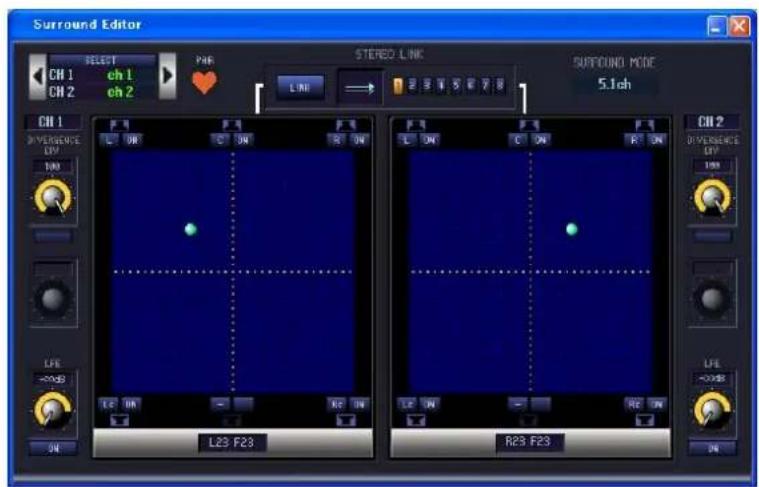
Task: Click the L button in the CH 2 panel
Action: click(x=407, y=140)
